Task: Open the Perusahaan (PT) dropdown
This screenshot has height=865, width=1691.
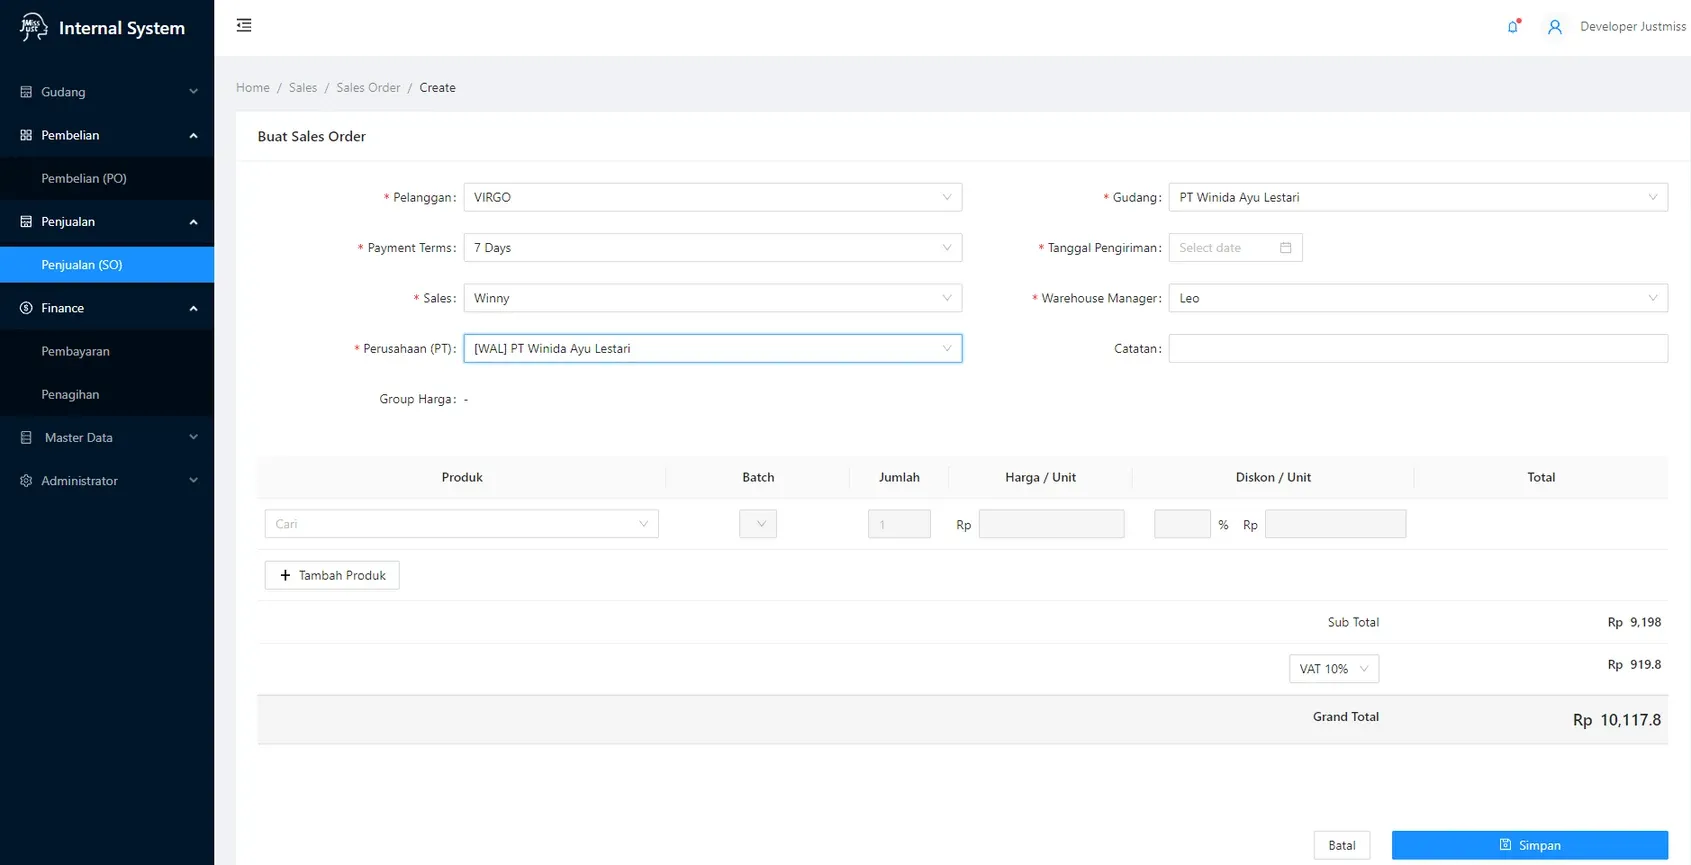Action: click(x=713, y=348)
